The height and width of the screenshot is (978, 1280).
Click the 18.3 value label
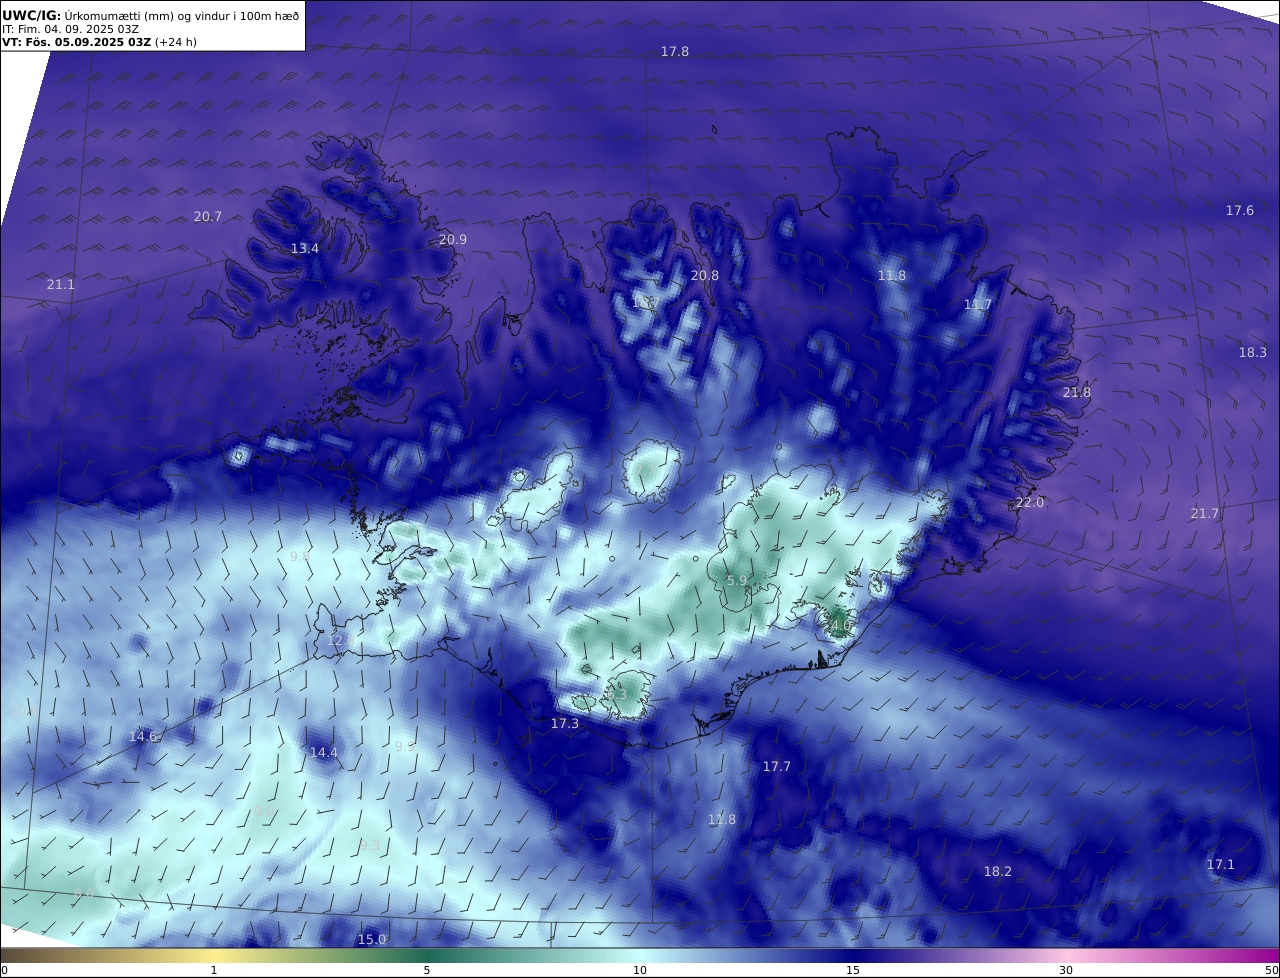(1253, 352)
